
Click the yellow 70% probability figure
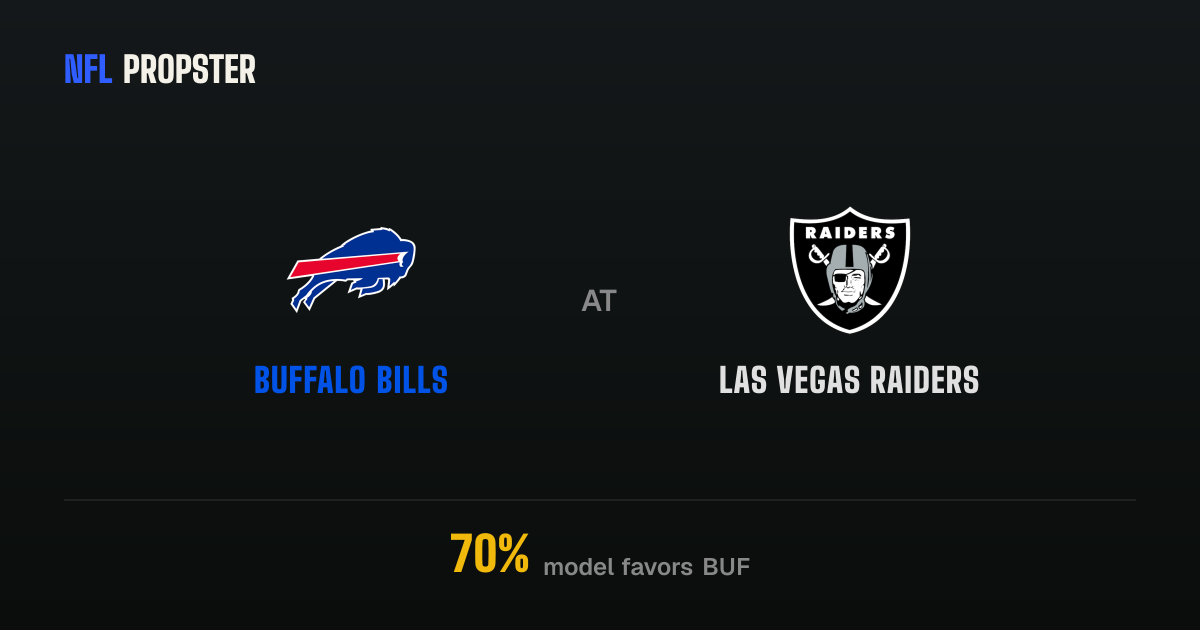point(489,554)
